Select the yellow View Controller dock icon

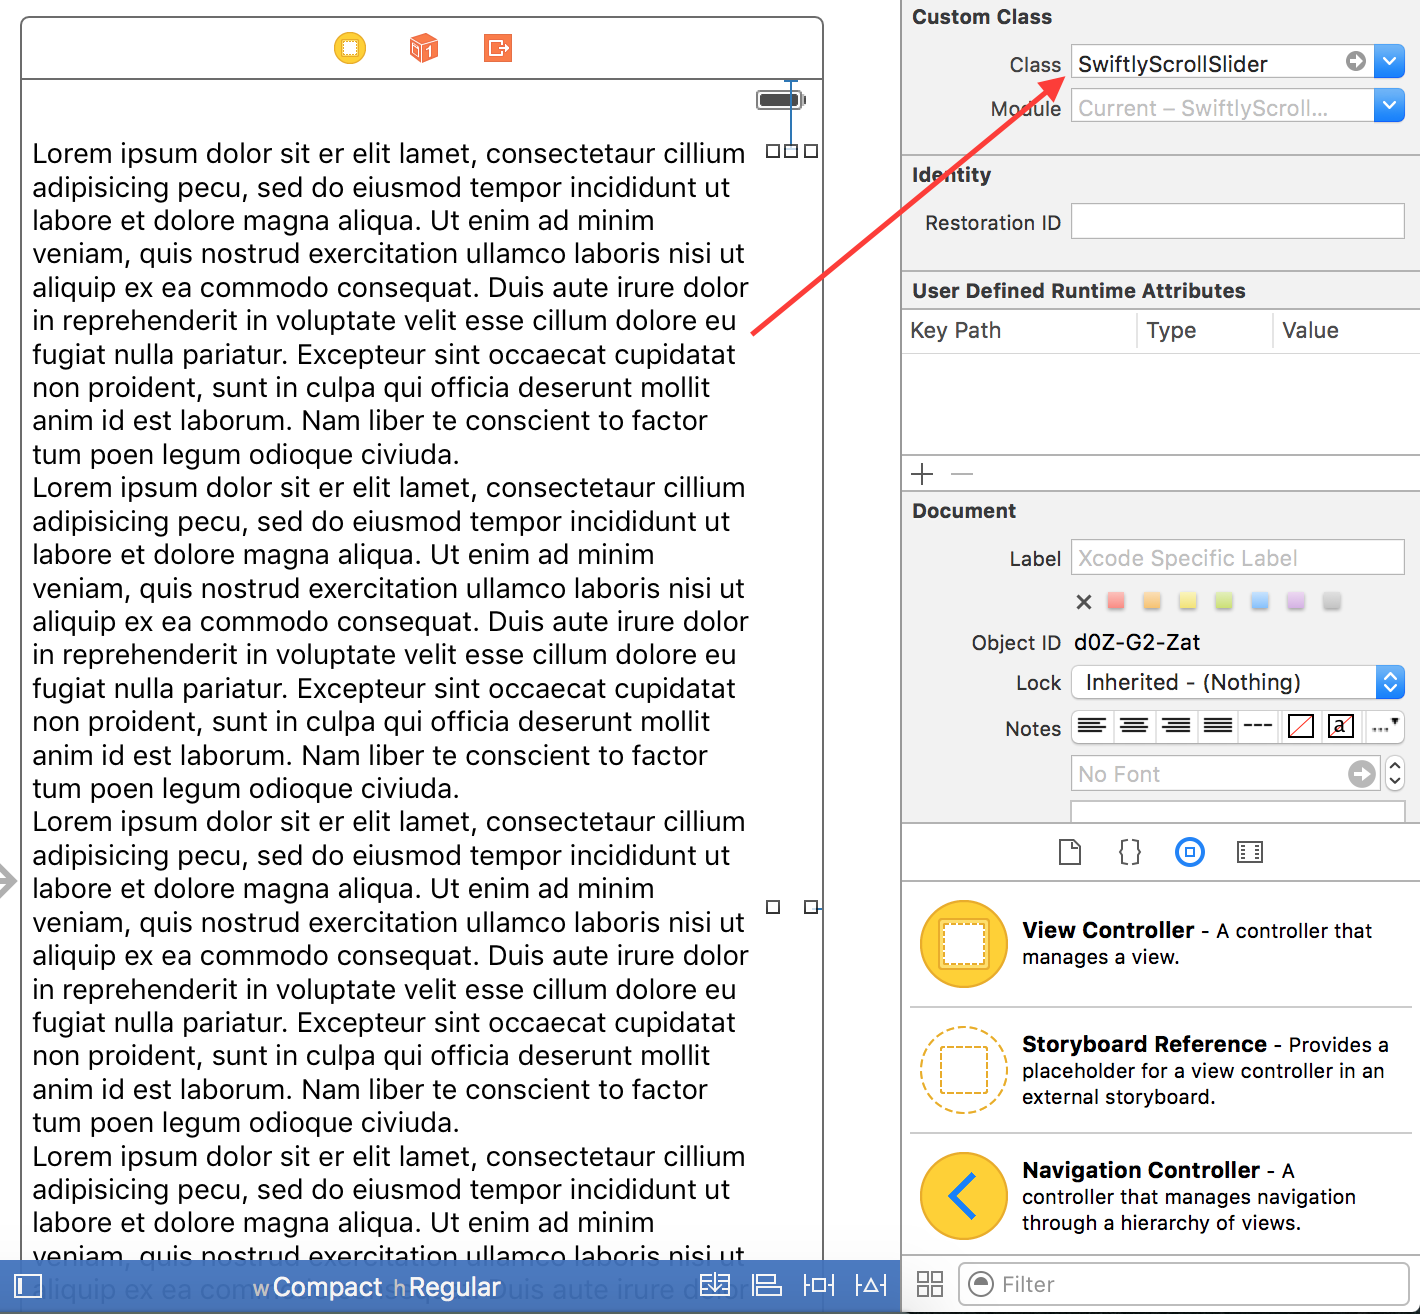point(350,48)
